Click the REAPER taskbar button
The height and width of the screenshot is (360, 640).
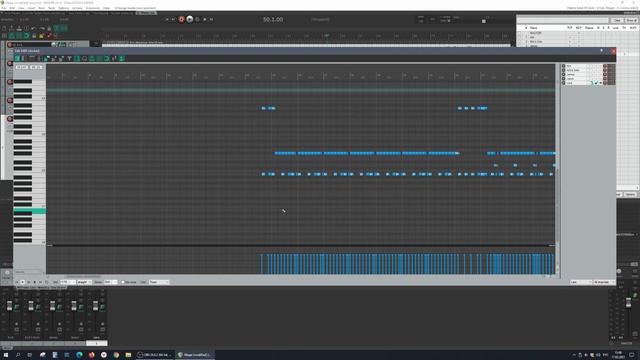click(x=195, y=355)
